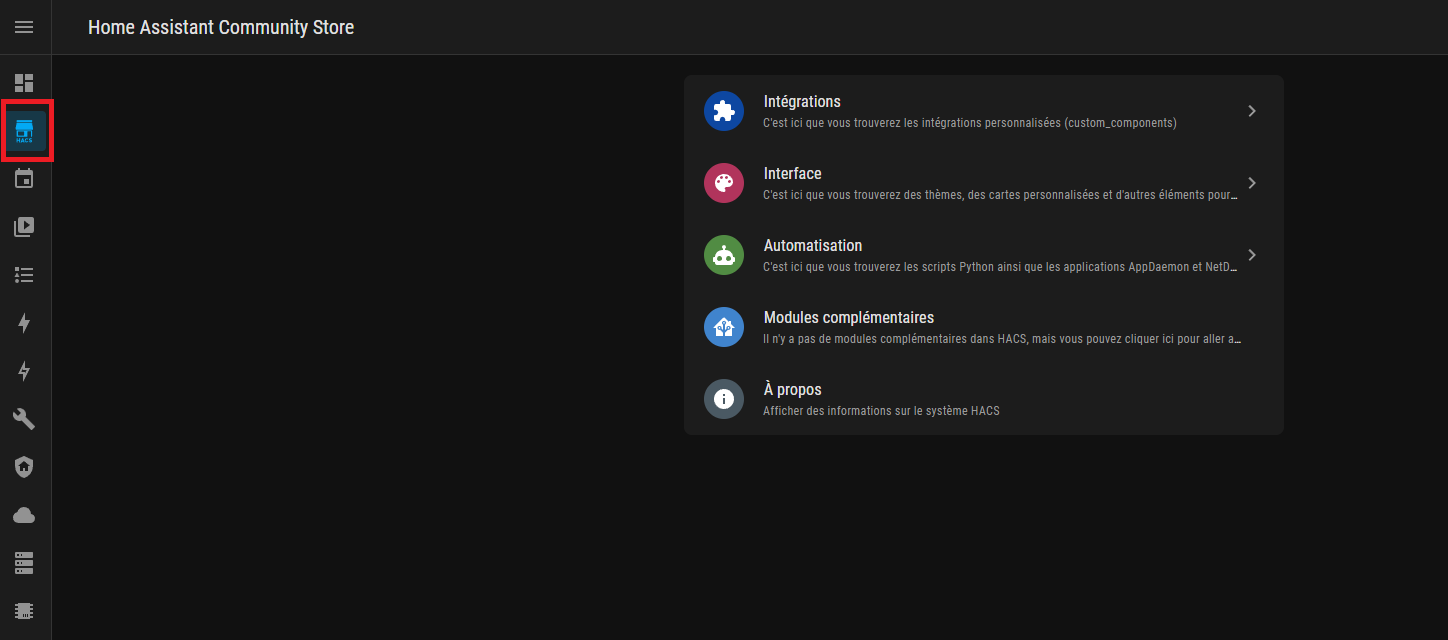Select the "Interface" title
Viewport: 1448px width, 640px height.
[x=792, y=174]
